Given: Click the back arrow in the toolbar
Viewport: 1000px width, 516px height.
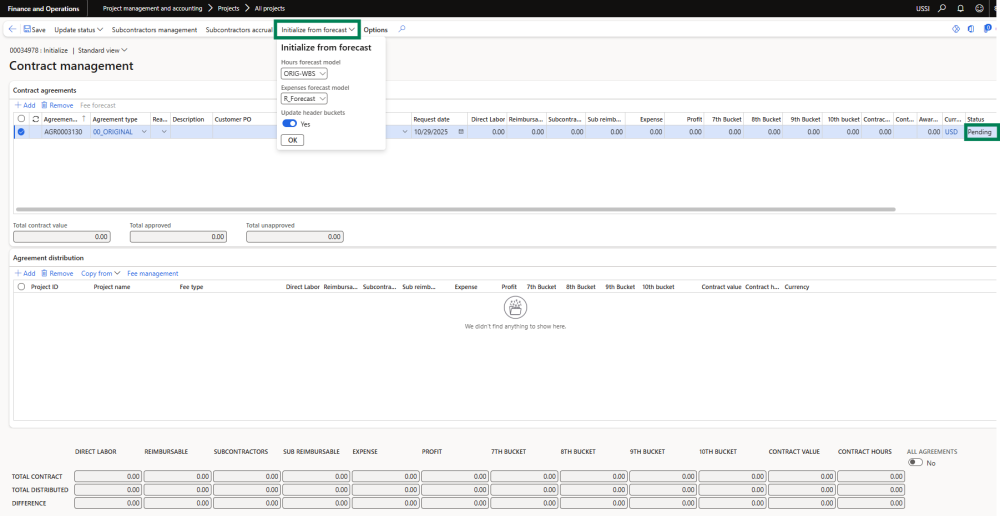Looking at the screenshot, I should 12,30.
